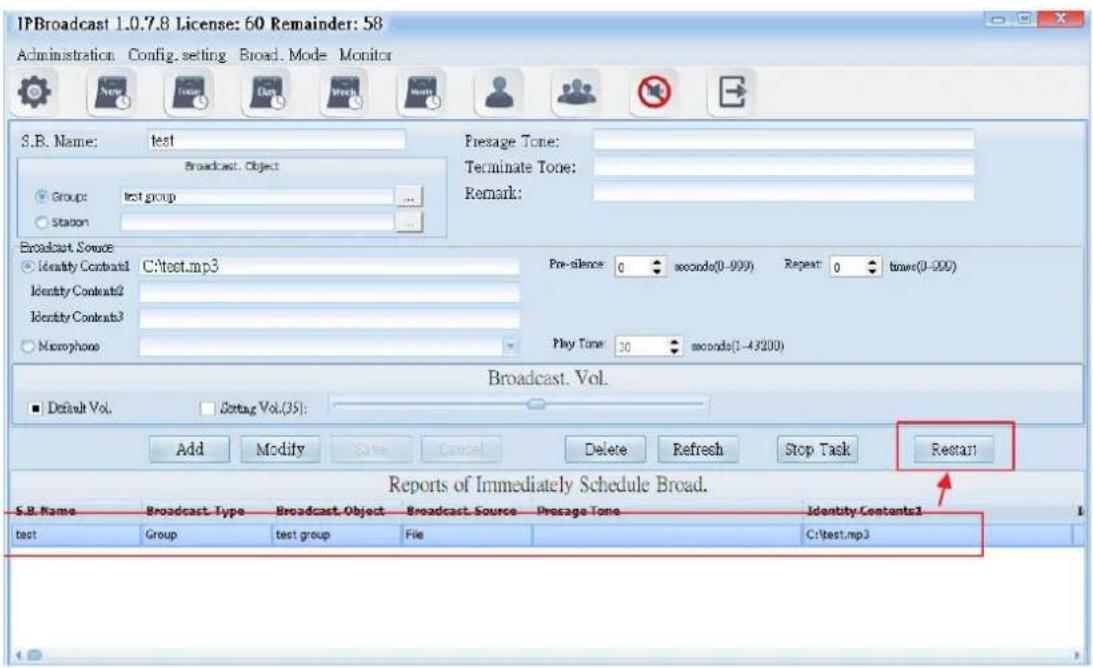Image resolution: width=1093 pixels, height=668 pixels.
Task: Select the Identity Contents1 radio button
Action: [x=29, y=266]
